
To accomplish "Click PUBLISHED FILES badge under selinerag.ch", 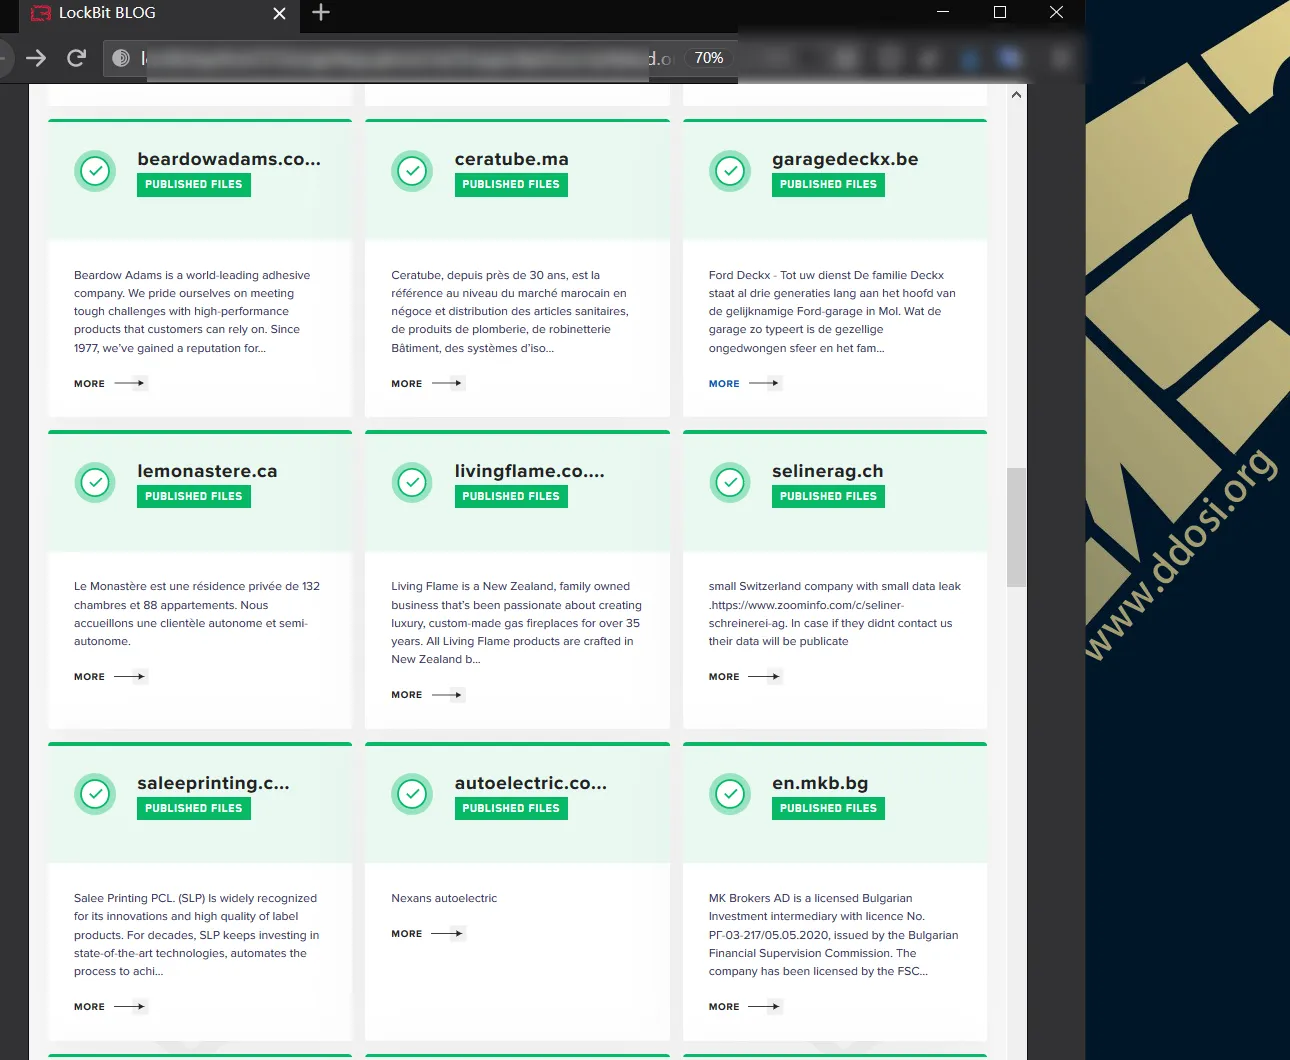I will tap(828, 497).
